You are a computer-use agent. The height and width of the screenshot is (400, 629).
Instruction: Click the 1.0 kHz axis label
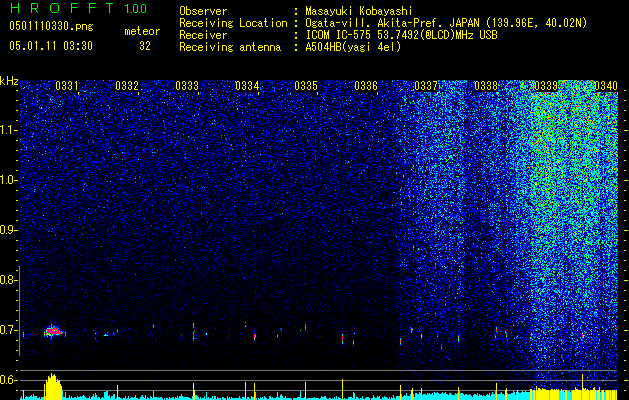[x=7, y=180]
